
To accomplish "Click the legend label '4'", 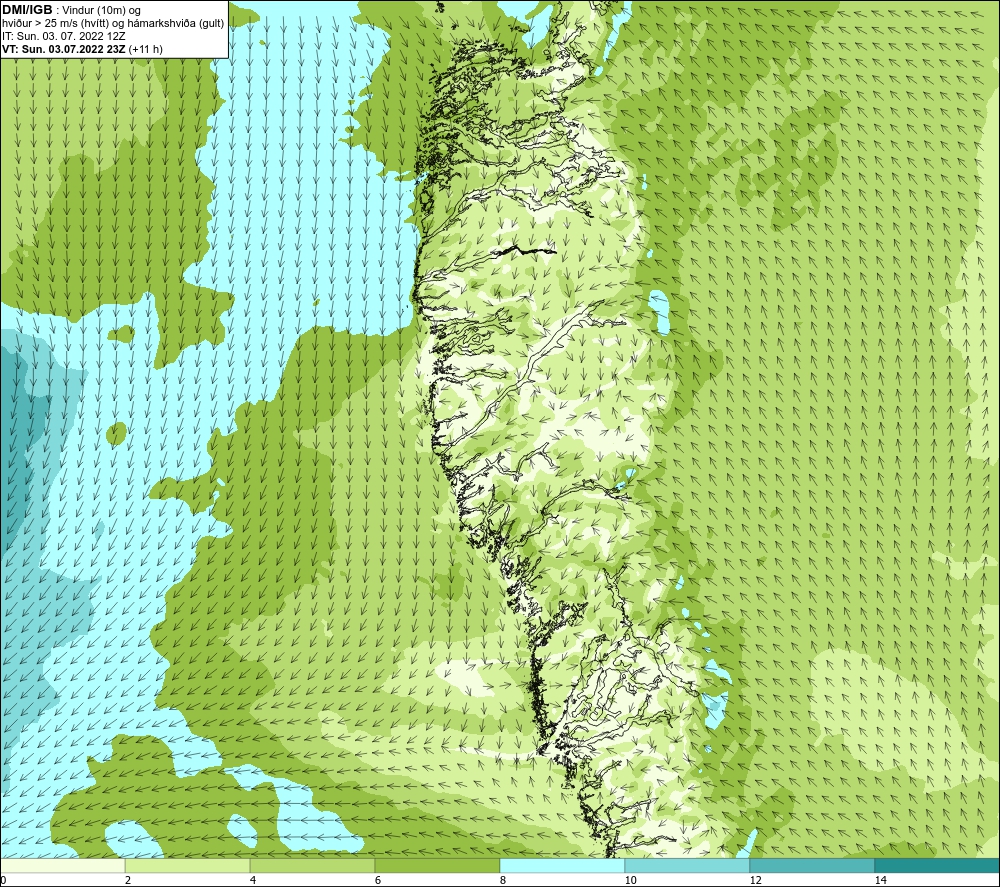I will (253, 881).
